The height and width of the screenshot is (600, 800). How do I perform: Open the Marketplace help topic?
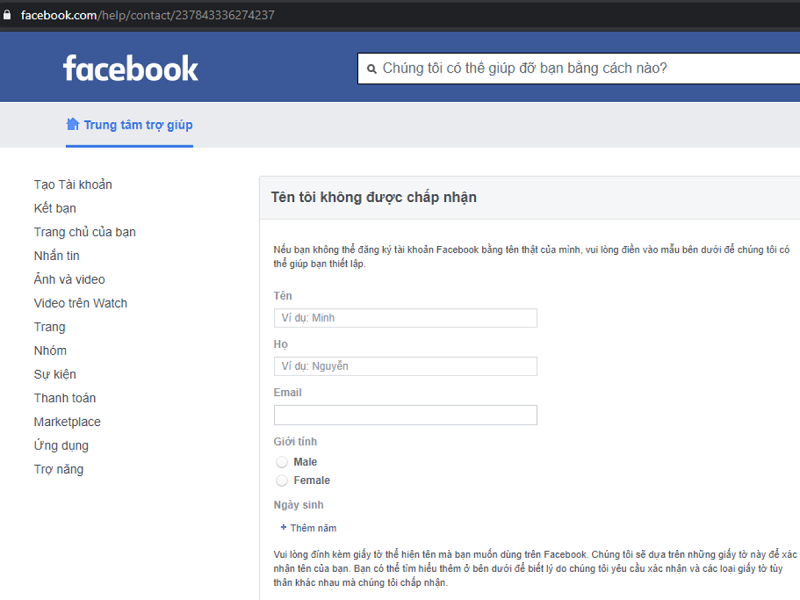click(67, 422)
